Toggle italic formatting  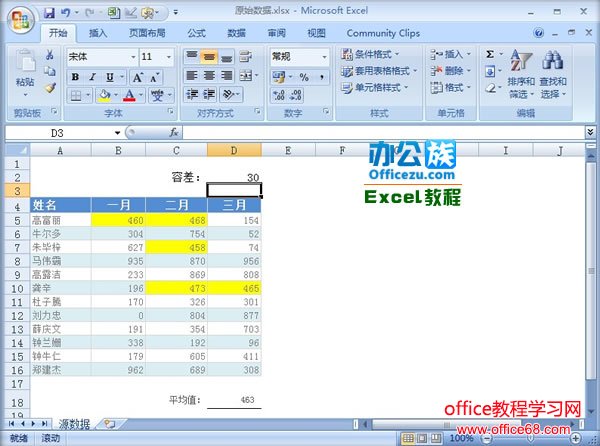pos(92,78)
